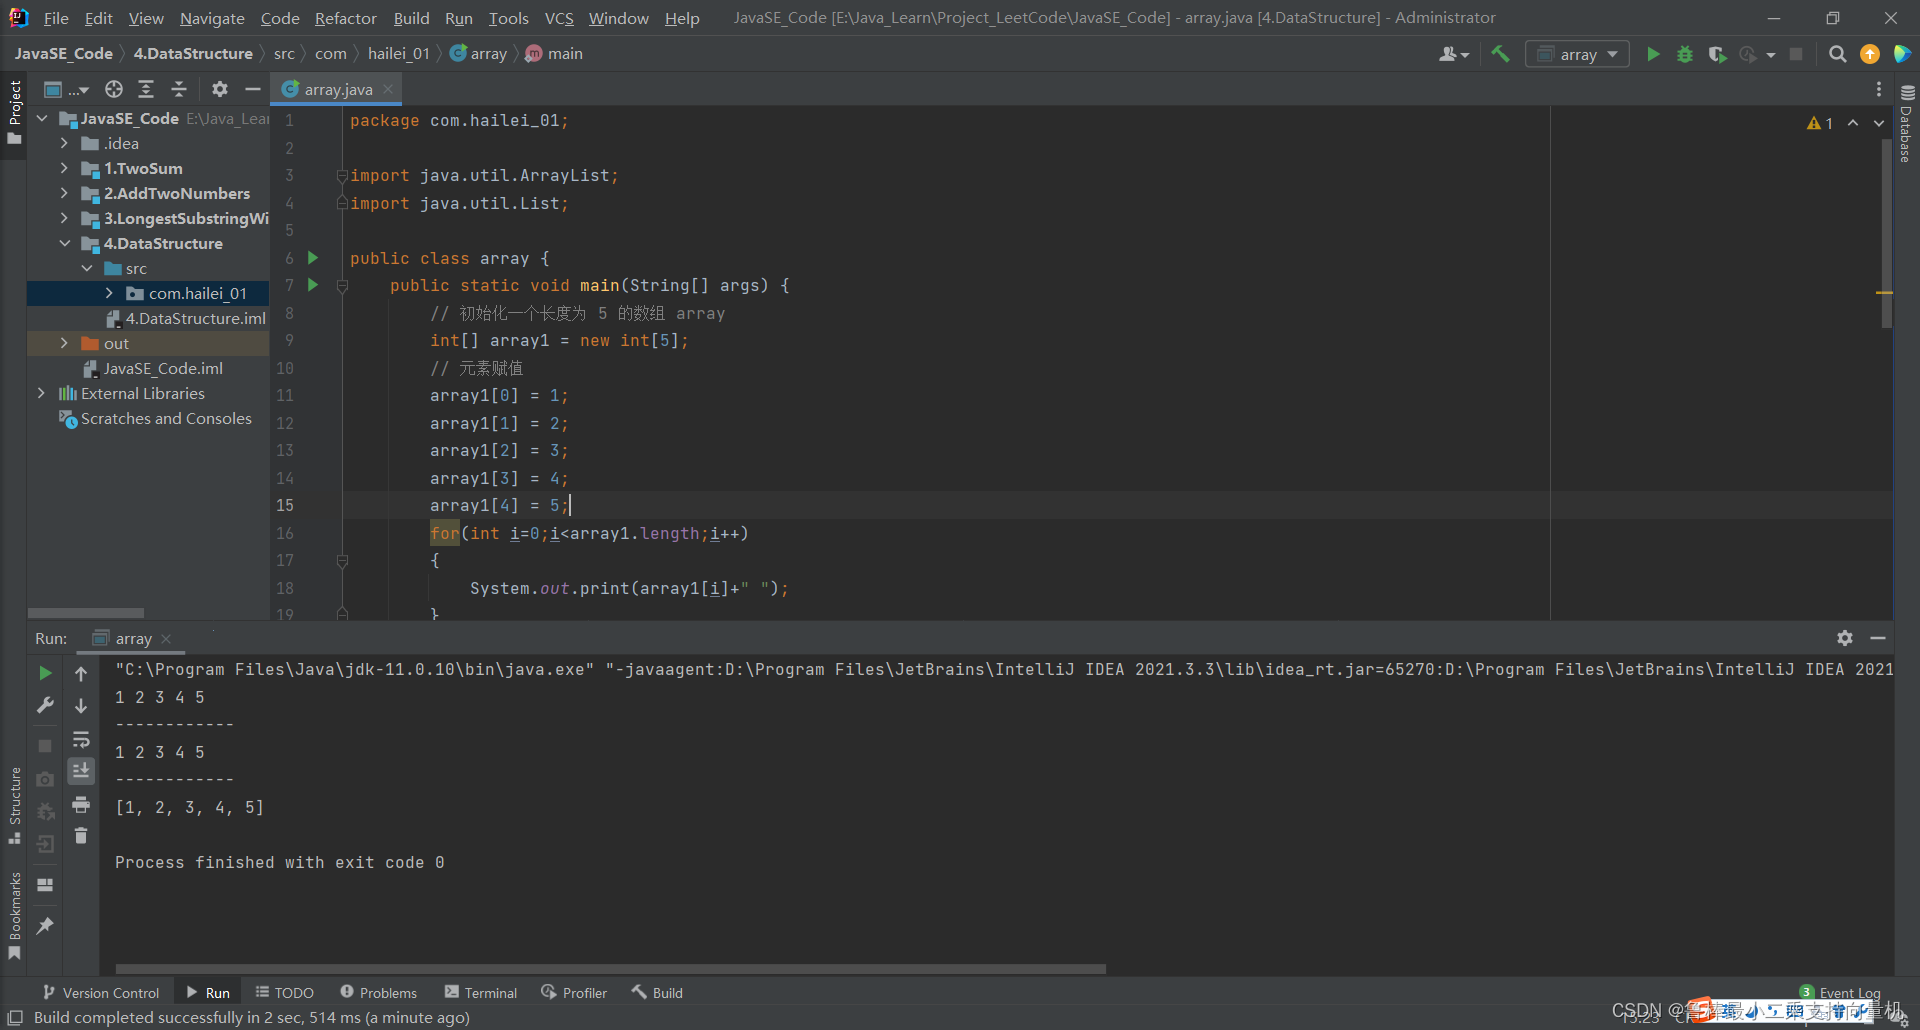Open Search Everywhere magnifier icon
The width and height of the screenshot is (1920, 1030).
pos(1837,54)
